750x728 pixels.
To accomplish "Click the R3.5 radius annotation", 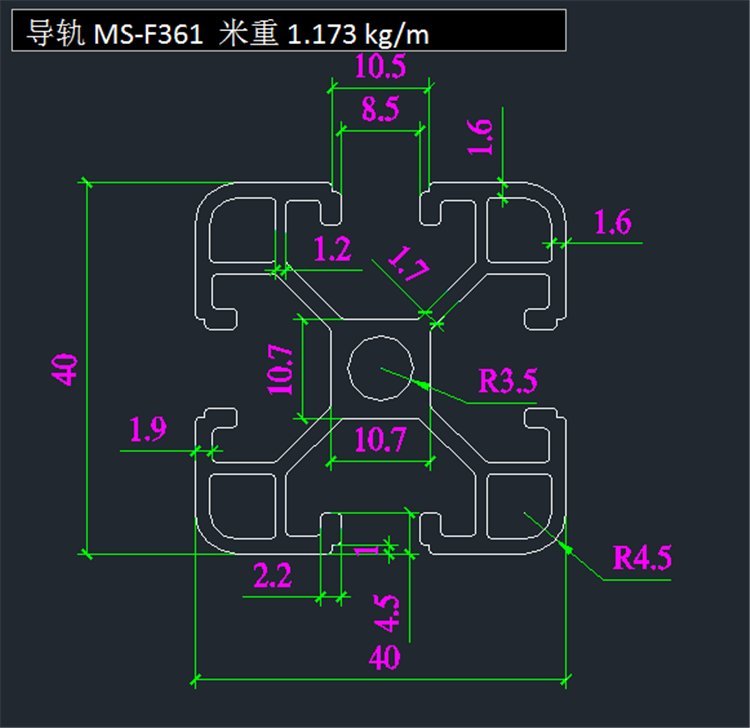I will [508, 381].
